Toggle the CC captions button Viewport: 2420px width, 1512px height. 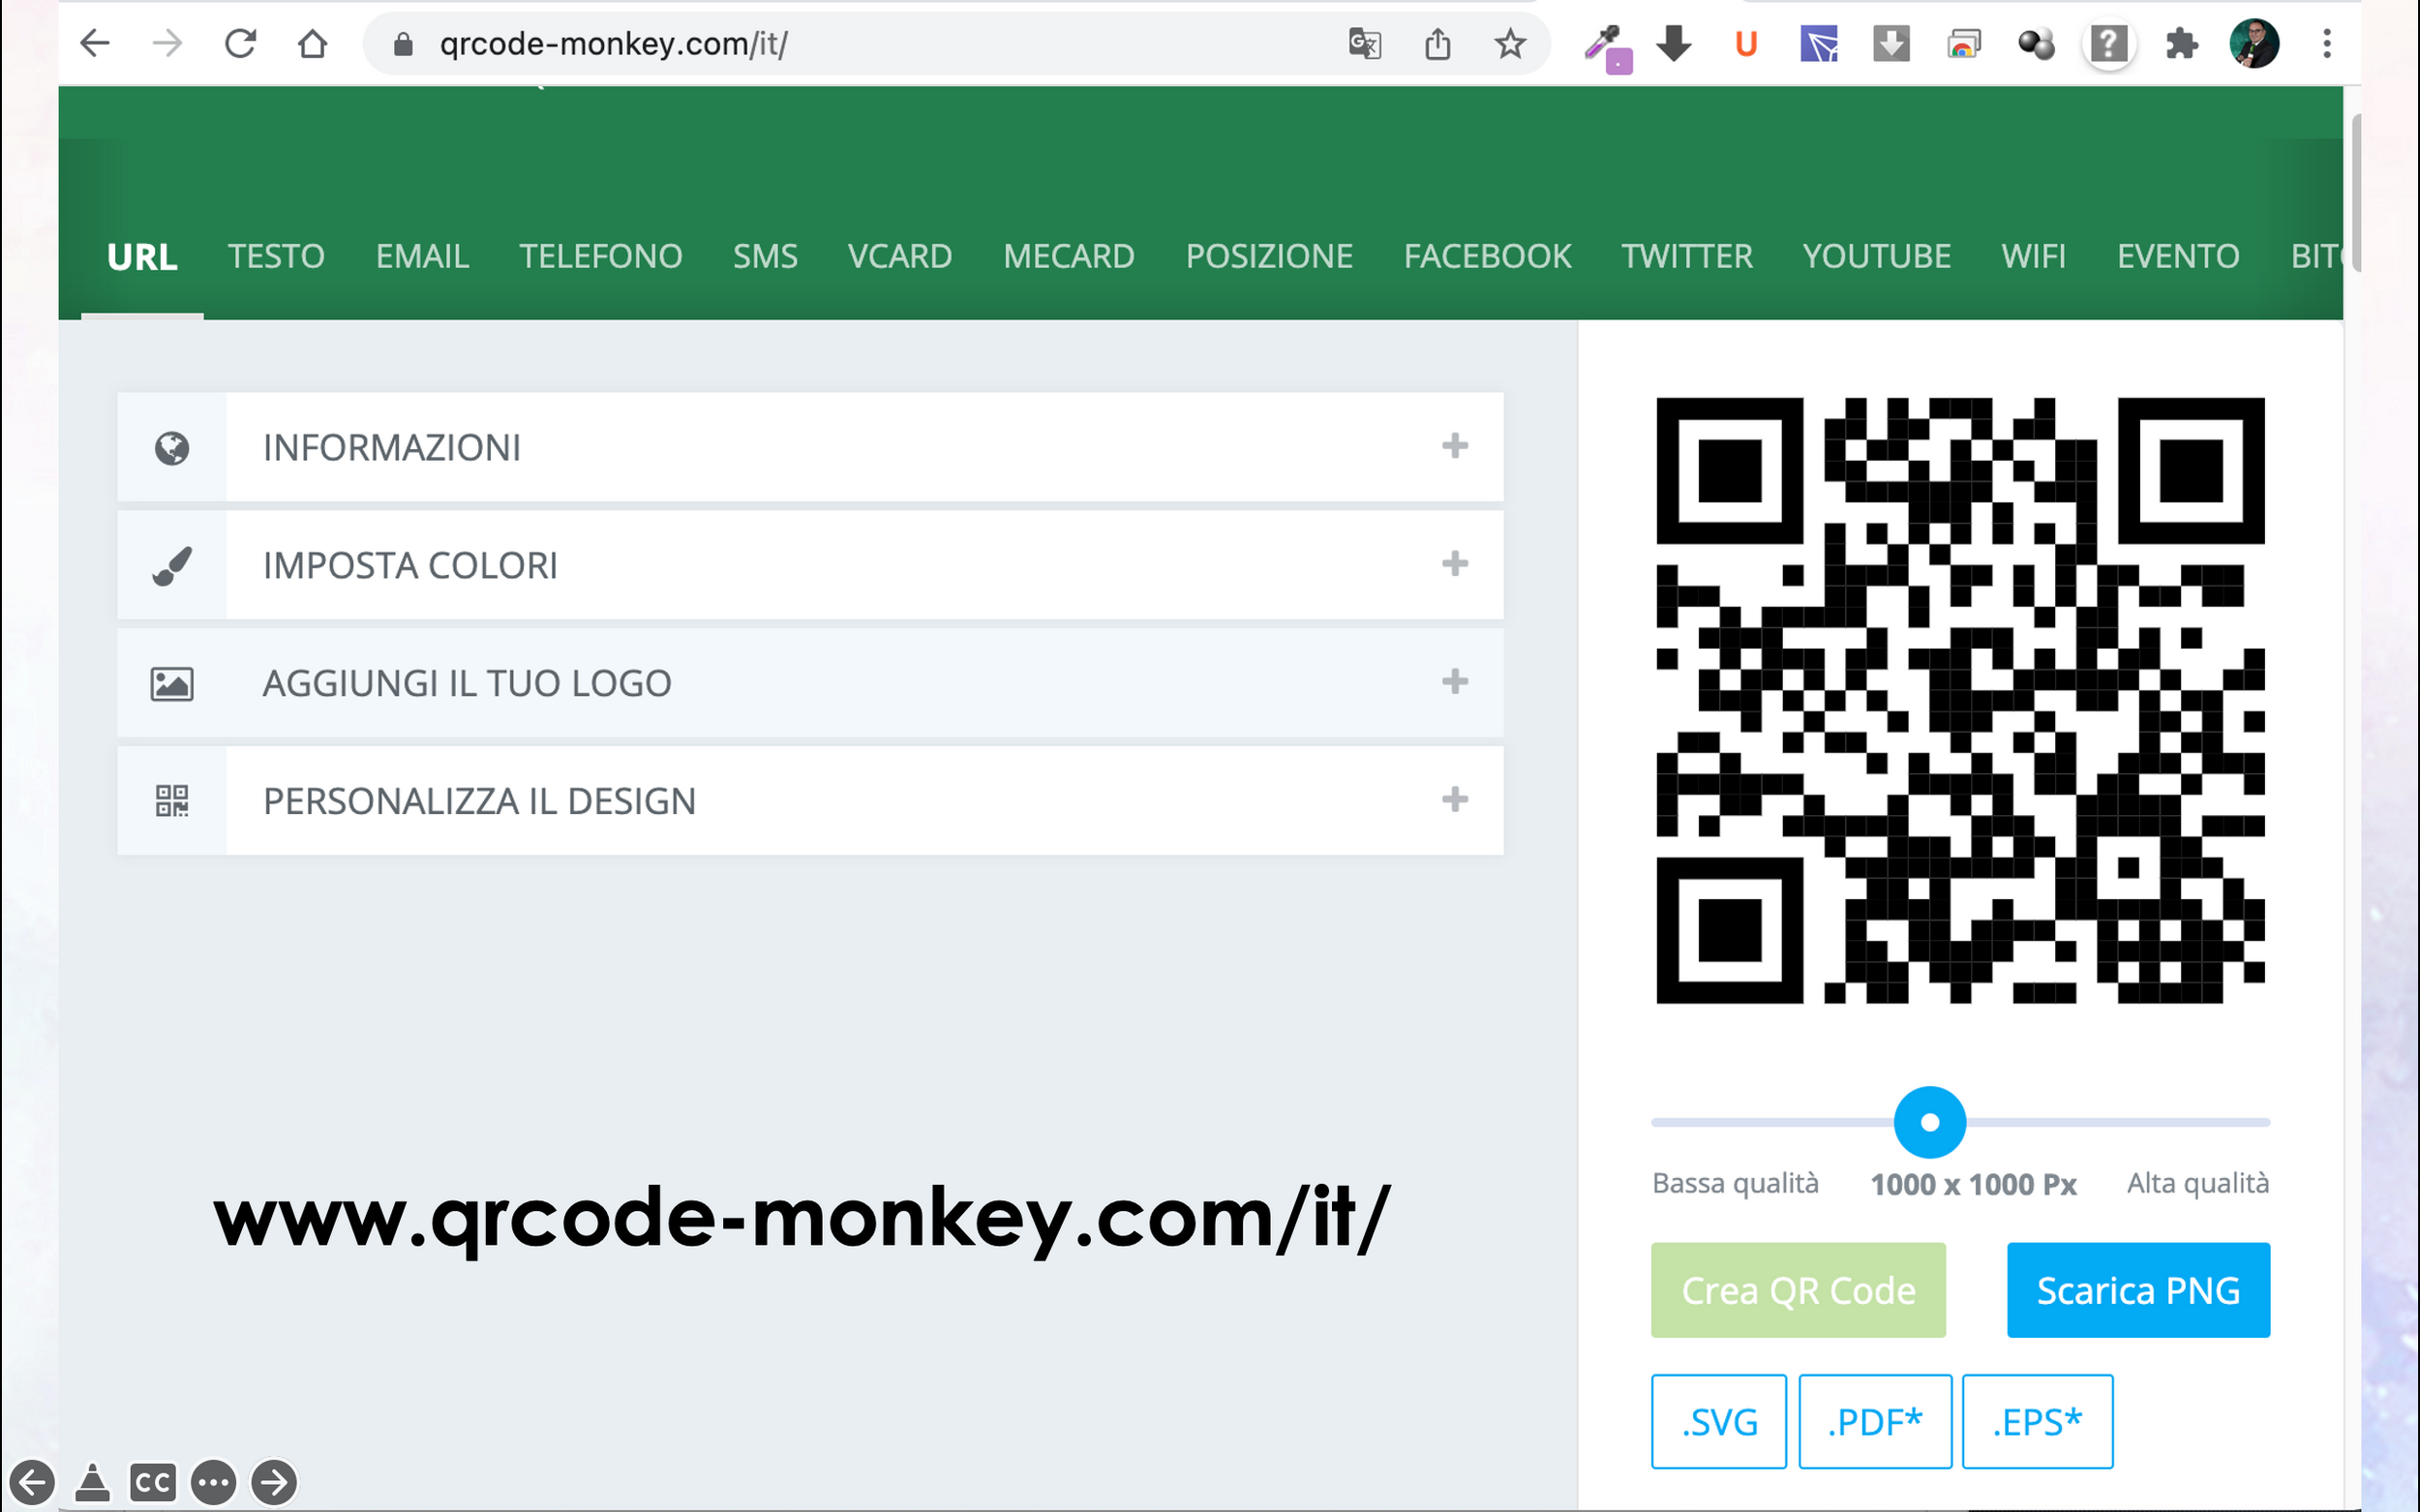pos(152,1481)
